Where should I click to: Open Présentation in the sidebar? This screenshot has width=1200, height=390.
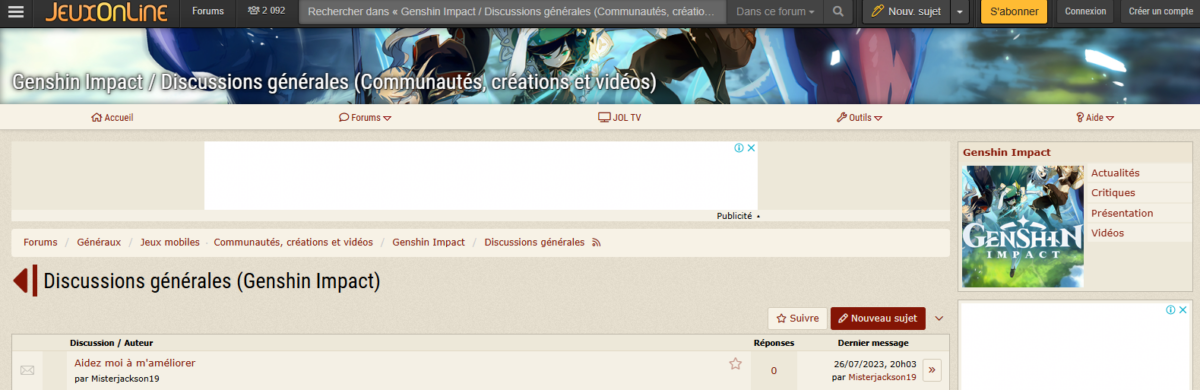coord(1122,213)
